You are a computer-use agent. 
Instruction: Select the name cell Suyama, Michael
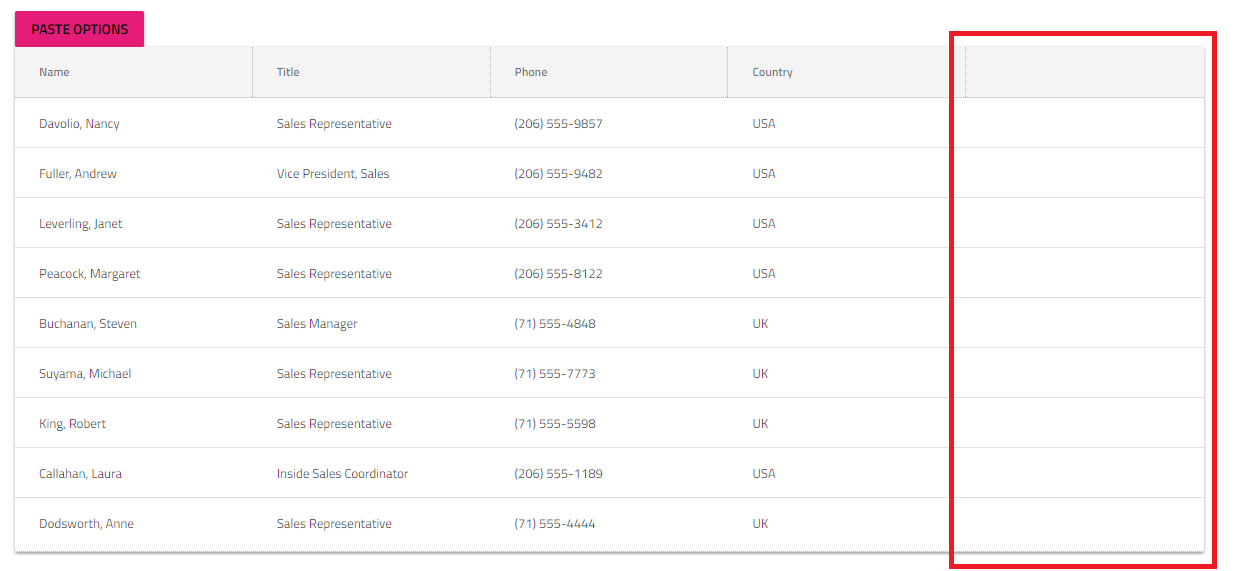tap(85, 374)
